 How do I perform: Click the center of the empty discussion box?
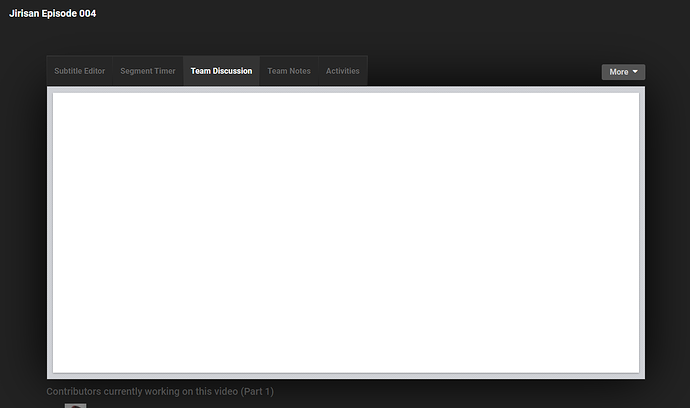coord(345,233)
